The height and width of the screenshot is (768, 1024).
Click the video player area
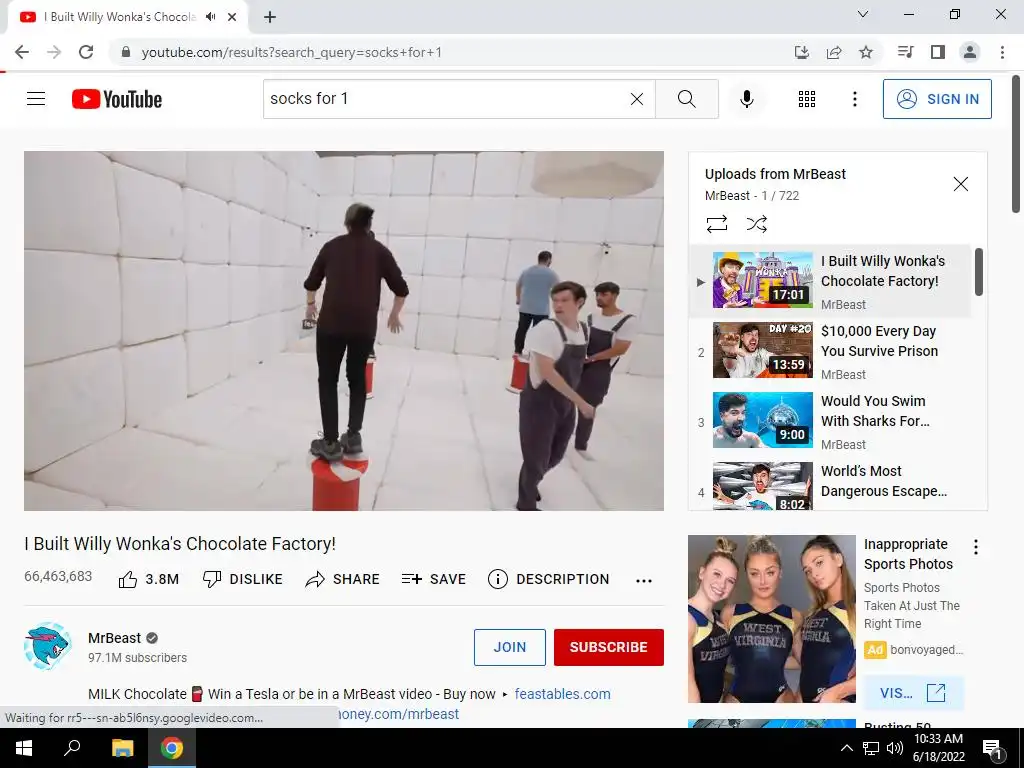(x=344, y=331)
